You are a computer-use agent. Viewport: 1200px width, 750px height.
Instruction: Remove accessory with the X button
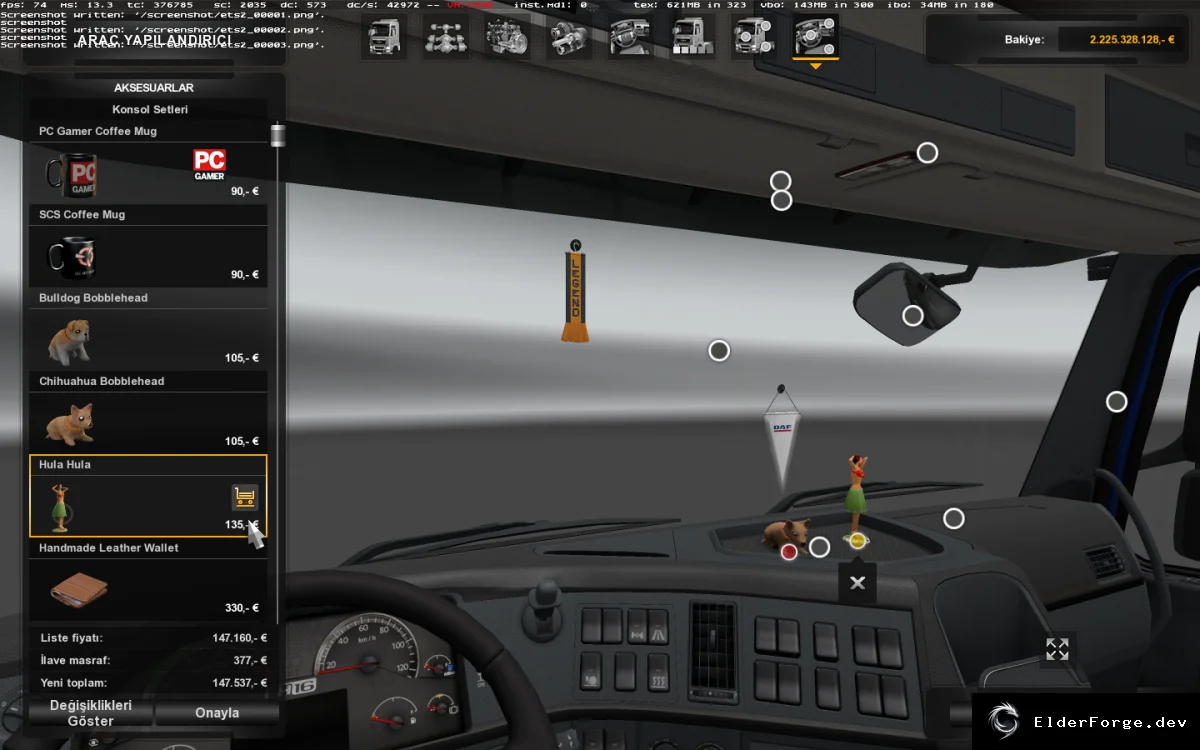857,583
